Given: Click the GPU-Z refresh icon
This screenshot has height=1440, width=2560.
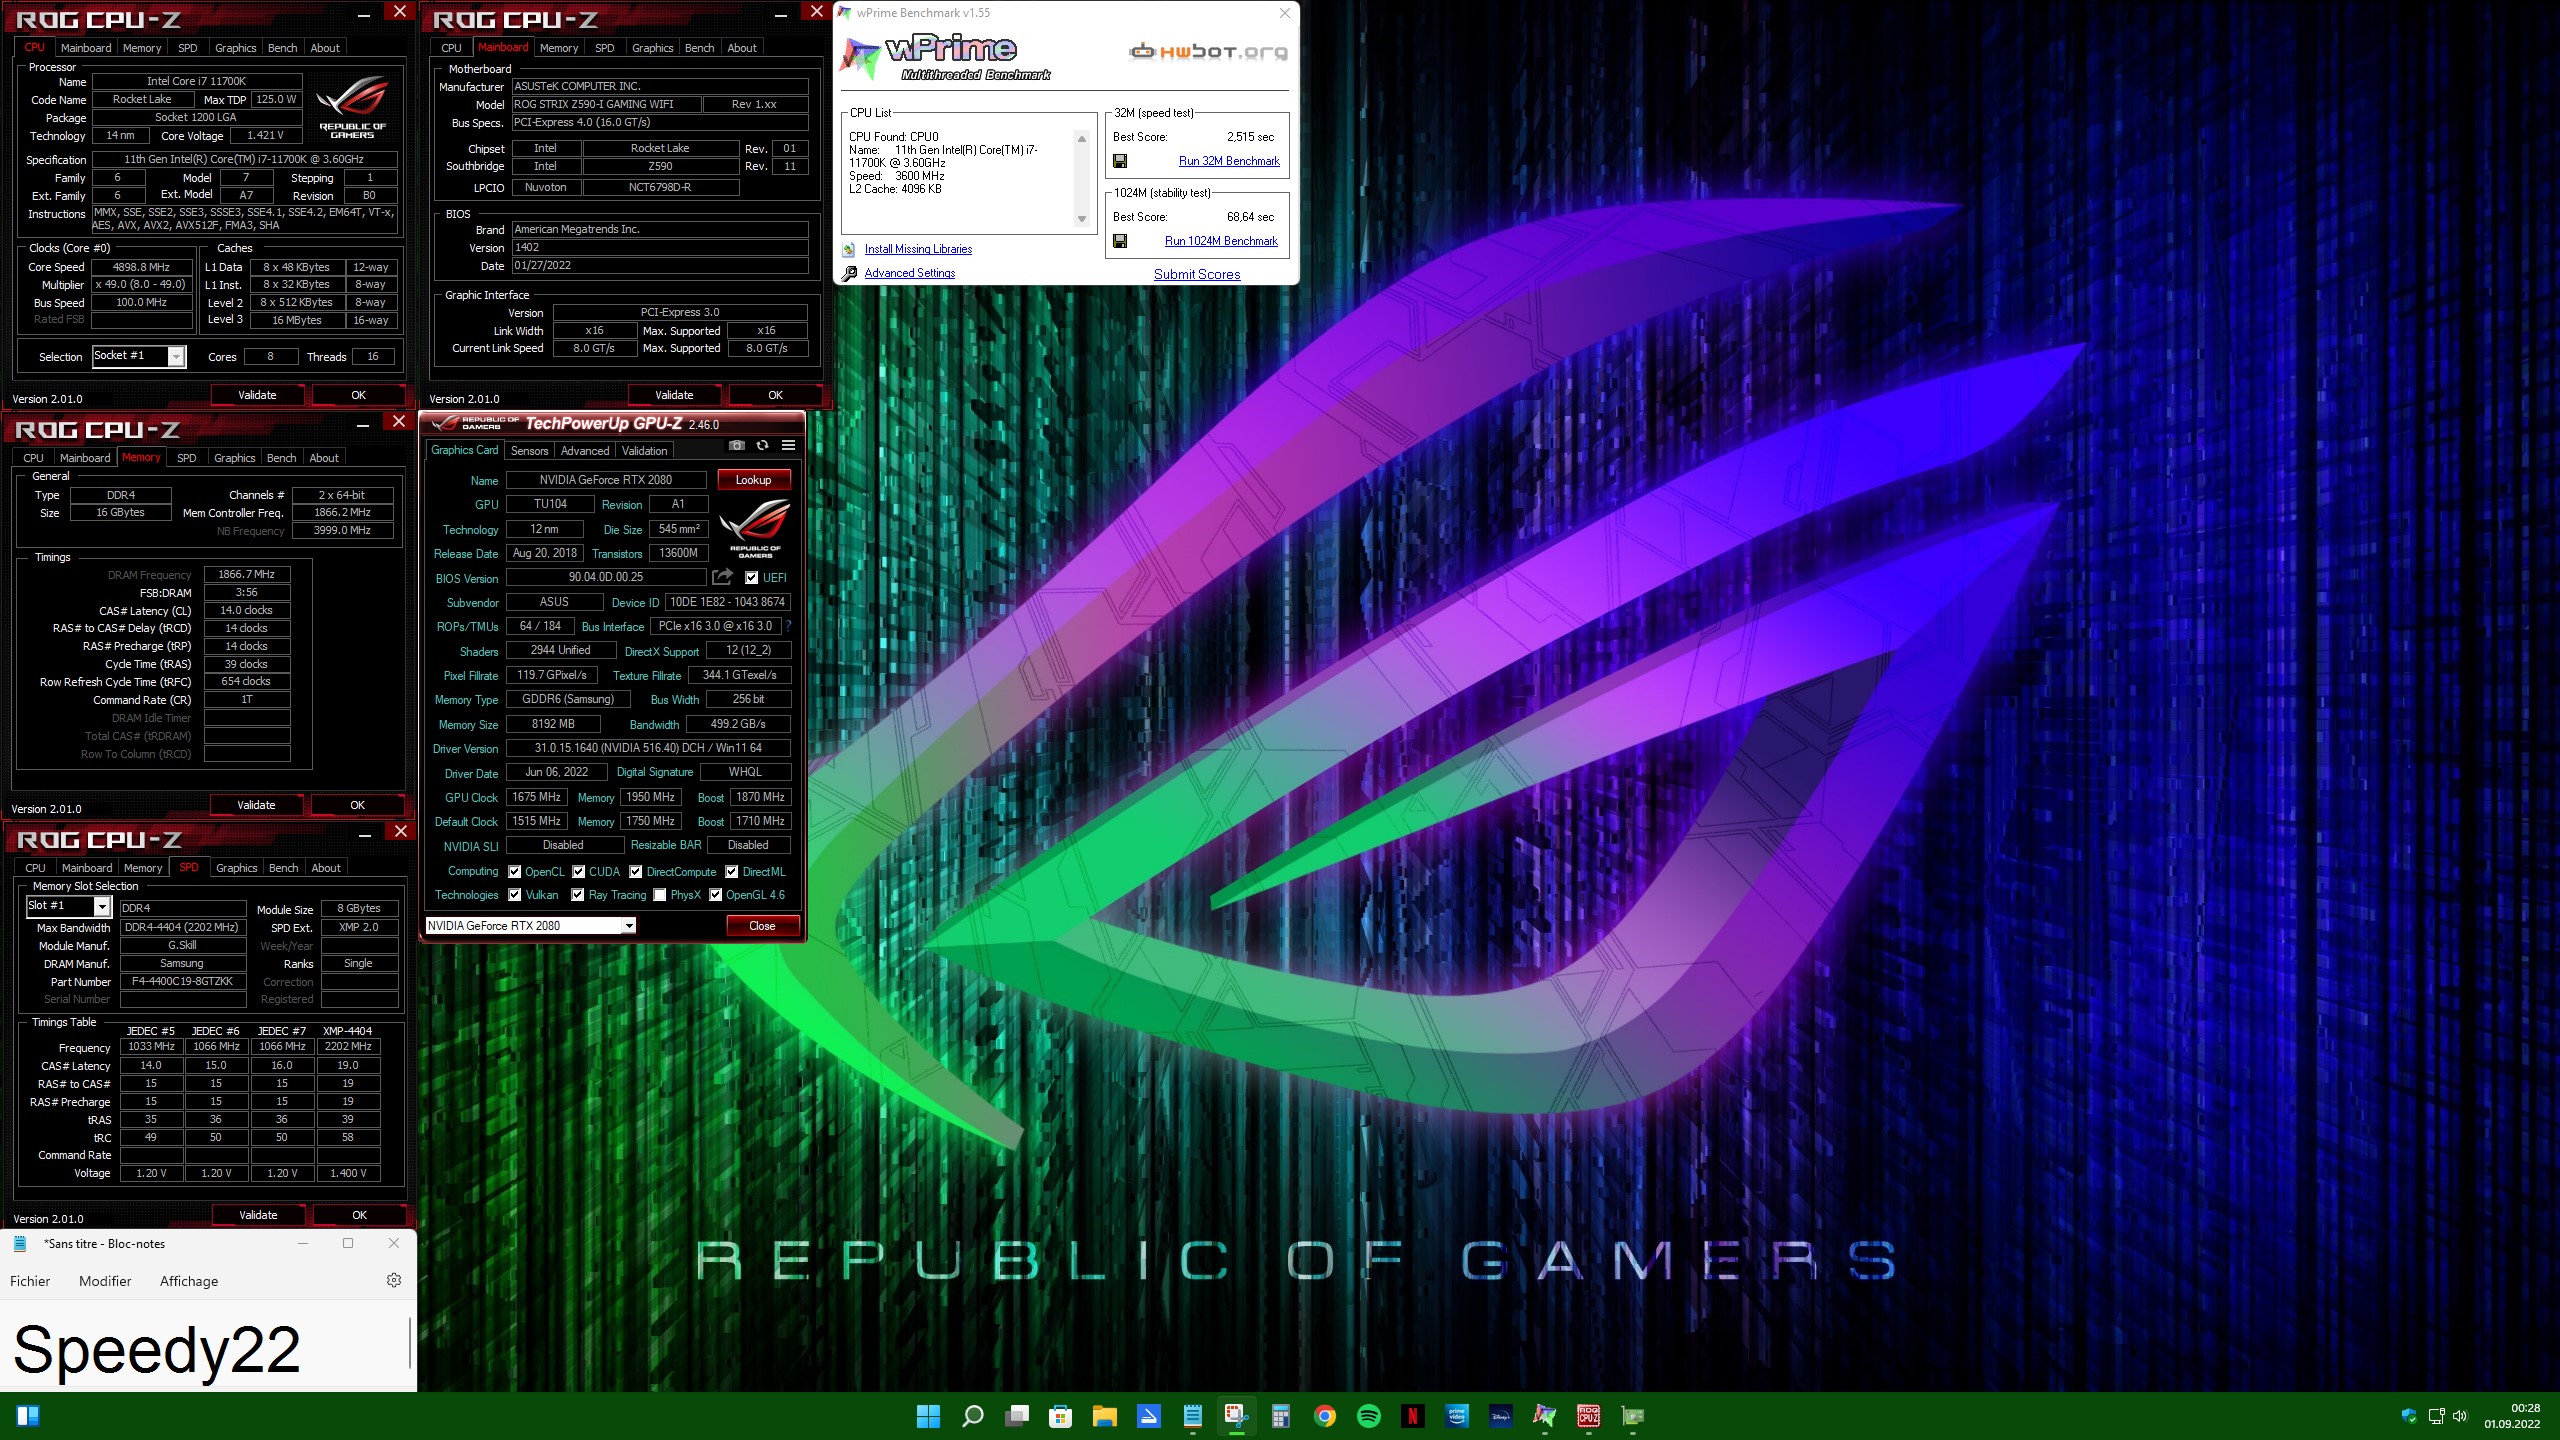Looking at the screenshot, I should coord(763,446).
